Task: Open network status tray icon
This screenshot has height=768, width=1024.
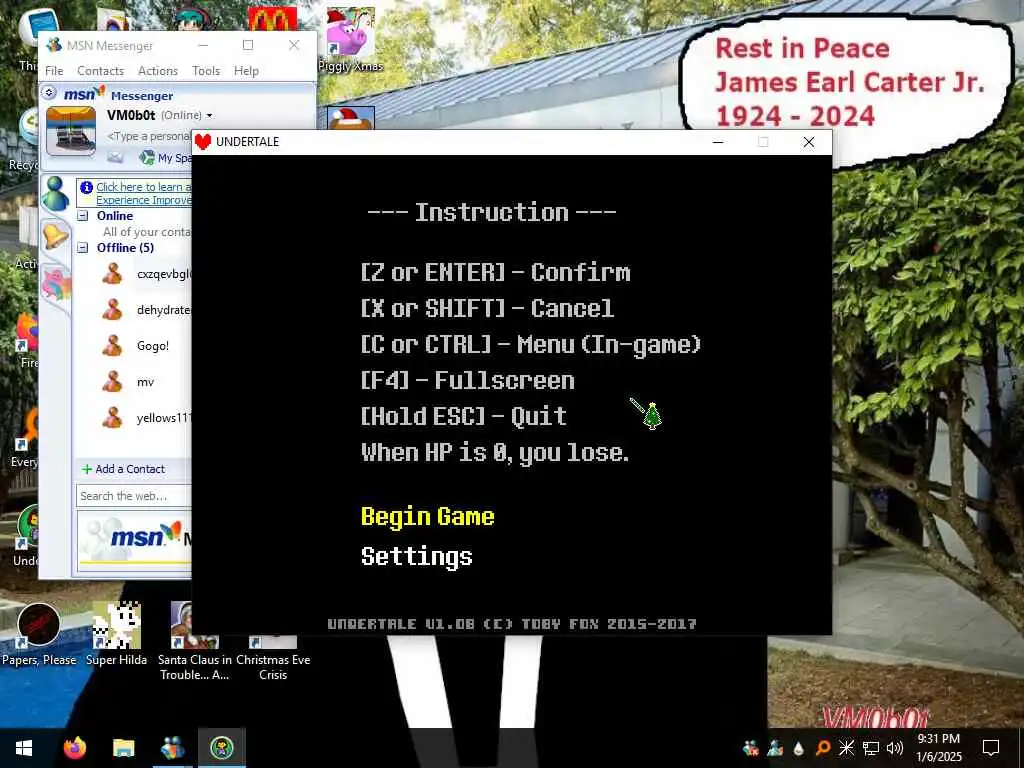Action: (871, 748)
